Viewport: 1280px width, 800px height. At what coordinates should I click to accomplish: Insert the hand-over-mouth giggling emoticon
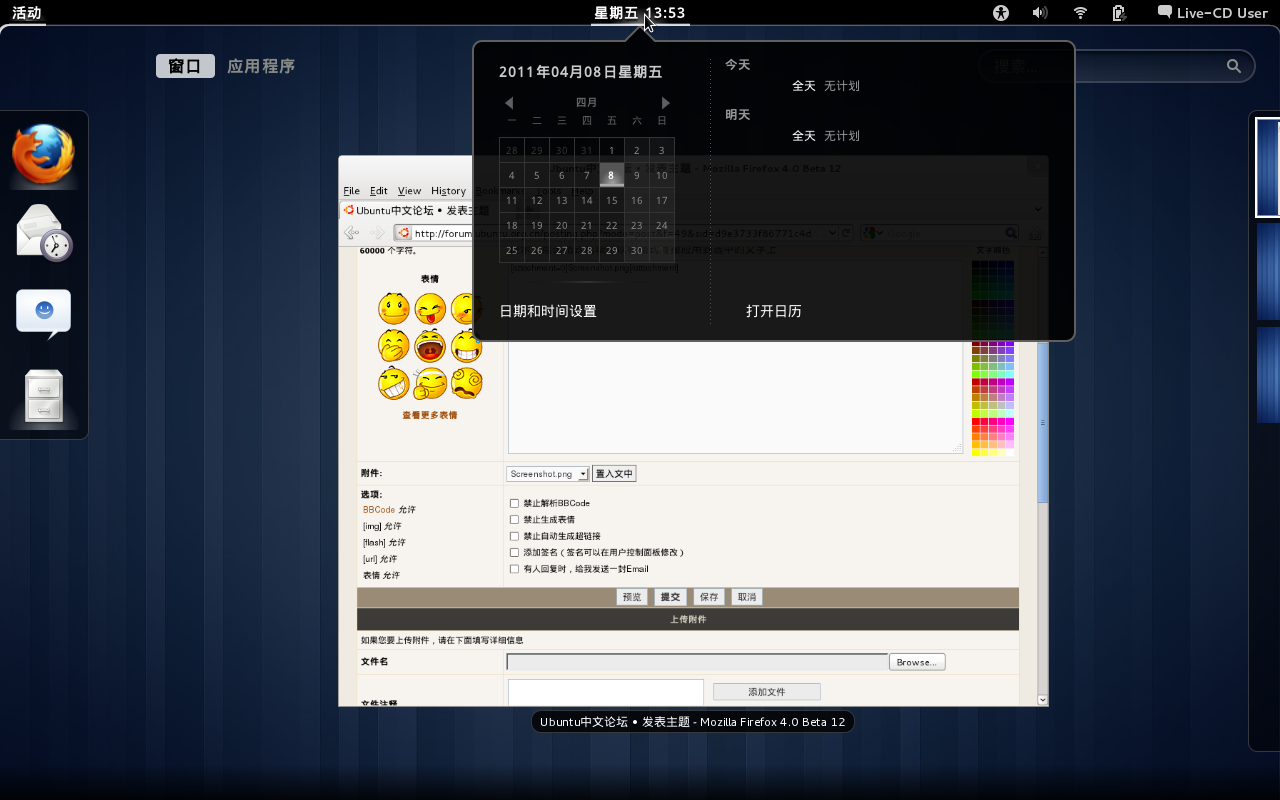tap(394, 346)
